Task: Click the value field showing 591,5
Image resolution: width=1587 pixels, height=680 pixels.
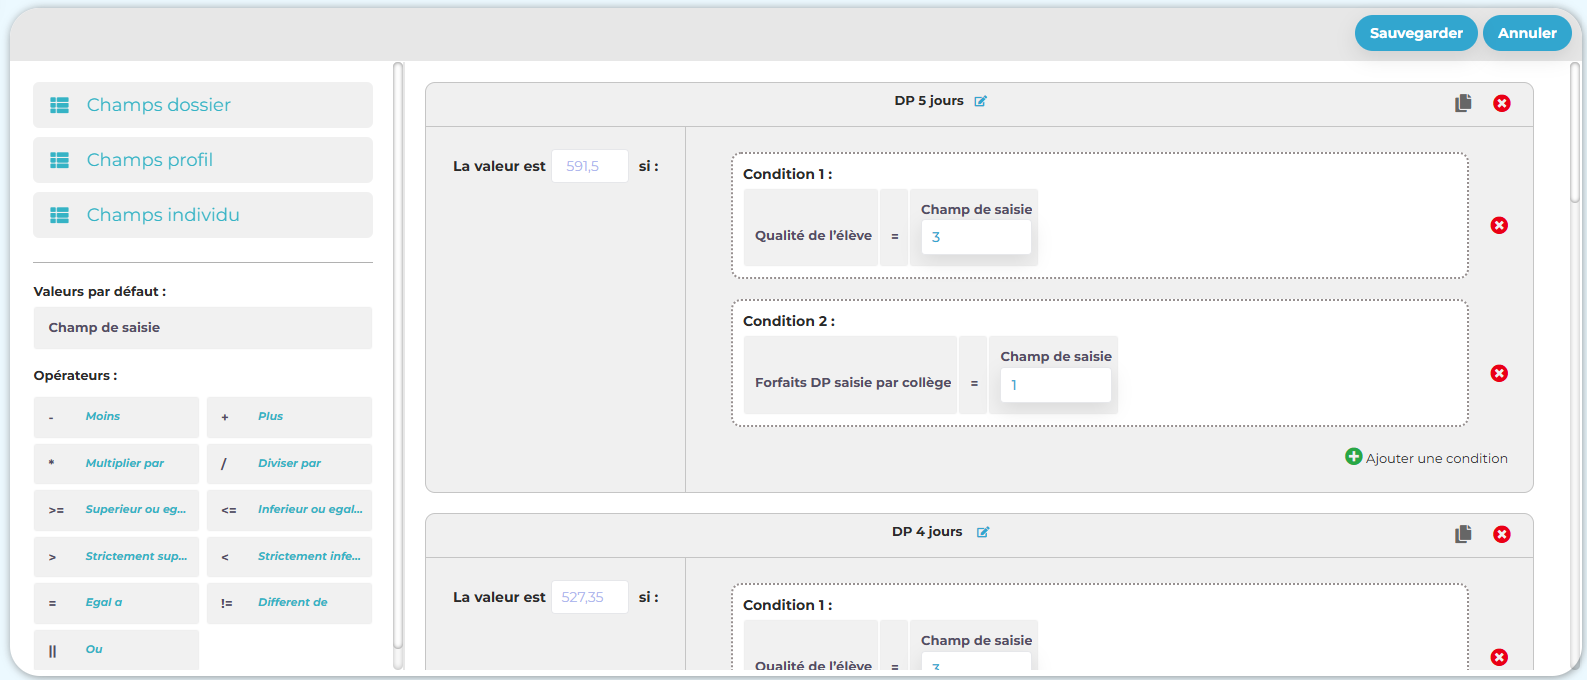Action: pyautogui.click(x=590, y=166)
